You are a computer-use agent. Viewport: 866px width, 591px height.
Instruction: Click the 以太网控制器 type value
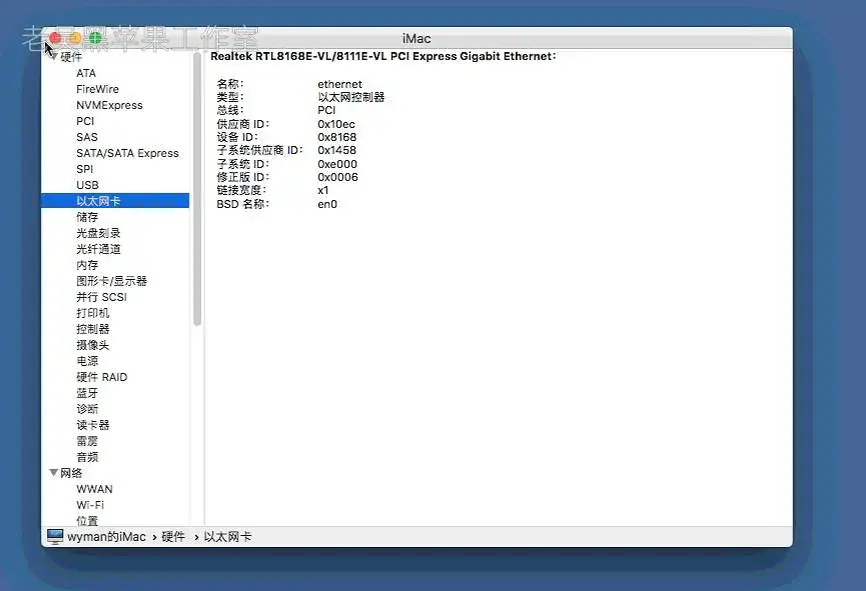coord(351,97)
